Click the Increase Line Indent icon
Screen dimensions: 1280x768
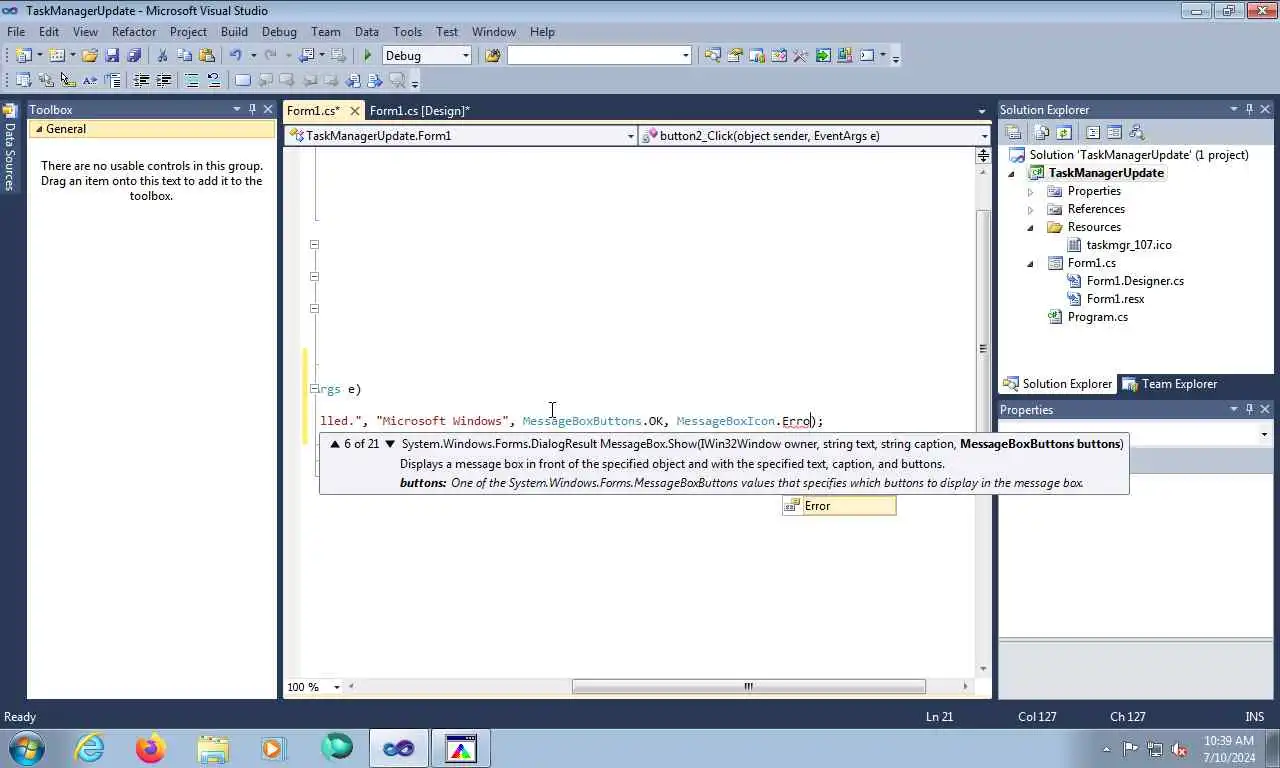(x=163, y=81)
